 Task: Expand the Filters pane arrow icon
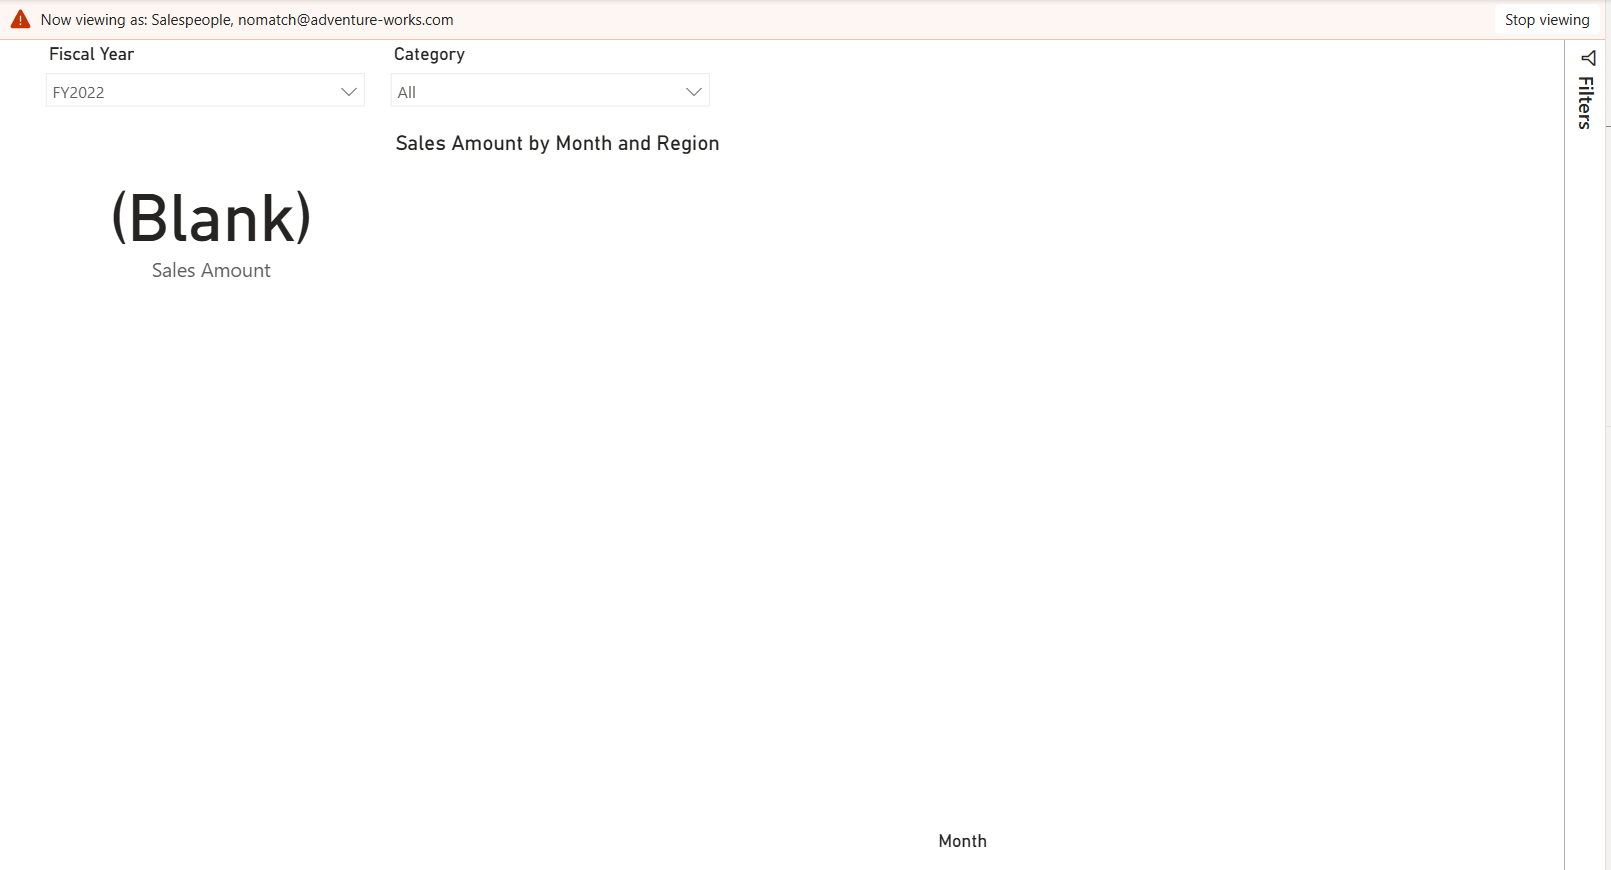(1588, 58)
